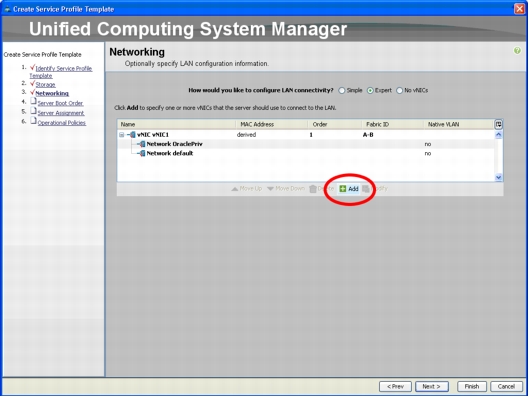The width and height of the screenshot is (529, 398).
Task: Click the Next > button
Action: tap(431, 387)
